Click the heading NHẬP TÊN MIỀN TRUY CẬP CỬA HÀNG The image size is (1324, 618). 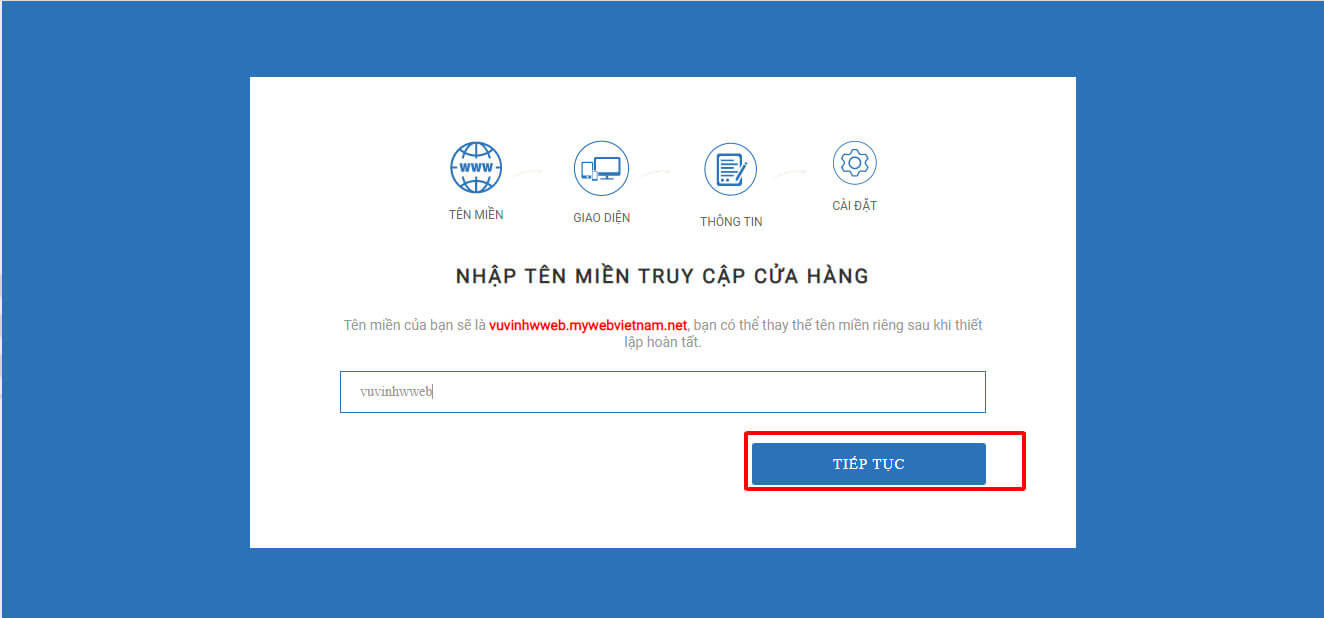662,276
